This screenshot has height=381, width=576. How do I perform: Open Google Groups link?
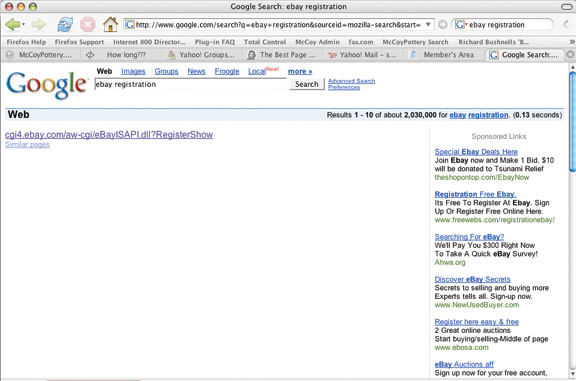pyautogui.click(x=166, y=71)
